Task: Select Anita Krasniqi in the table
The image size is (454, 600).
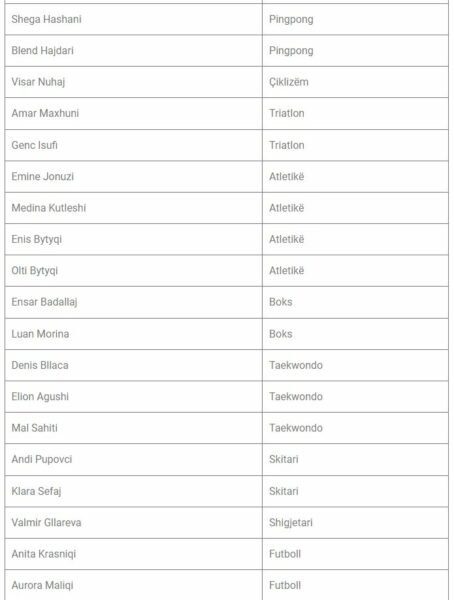Action: [134, 554]
